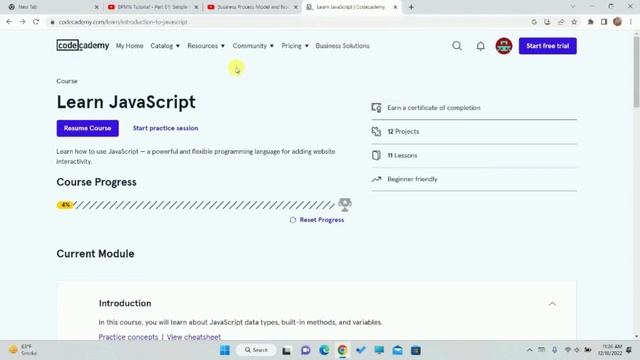Go back with browser back arrow
This screenshot has height=360, width=640.
click(x=9, y=22)
